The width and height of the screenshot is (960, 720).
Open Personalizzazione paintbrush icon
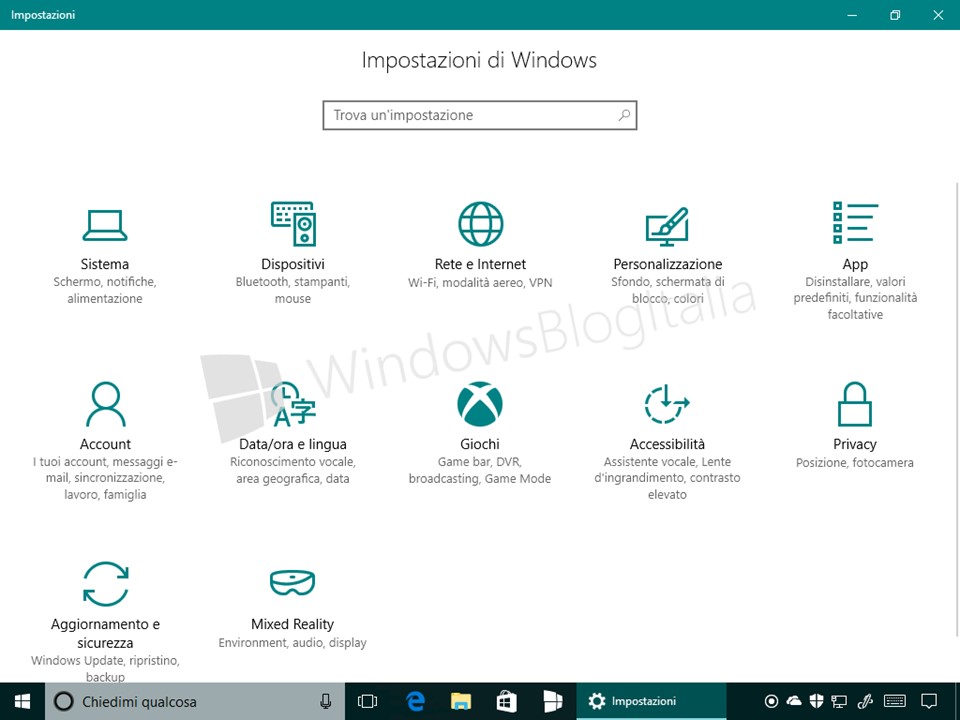667,226
